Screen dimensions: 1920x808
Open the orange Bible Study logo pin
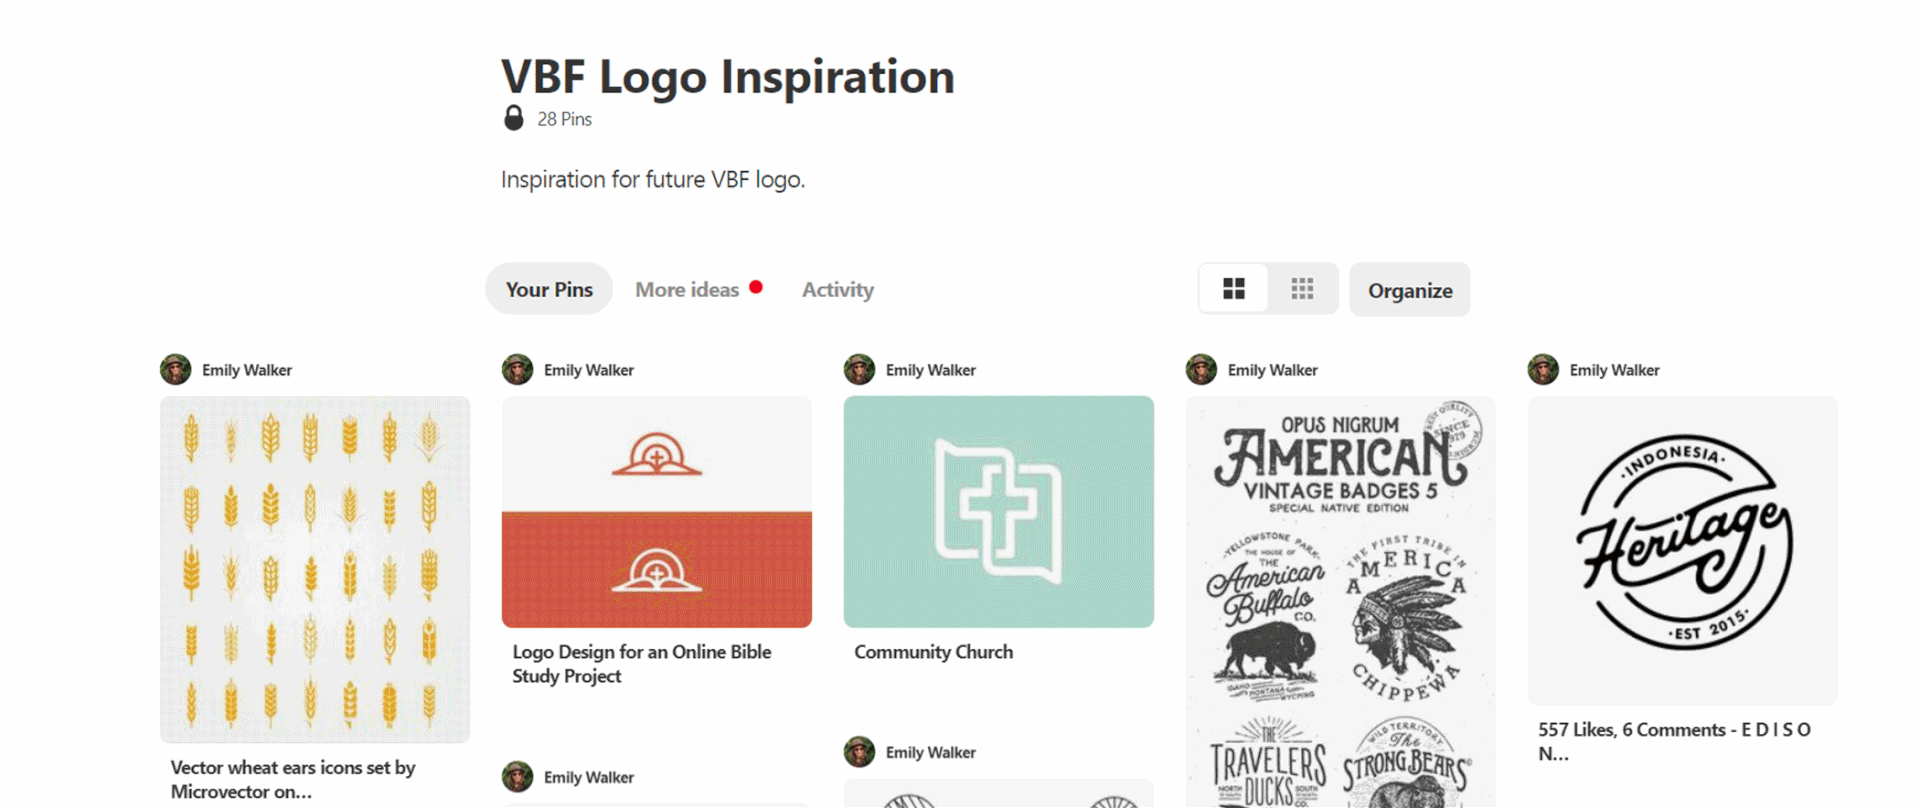(657, 512)
